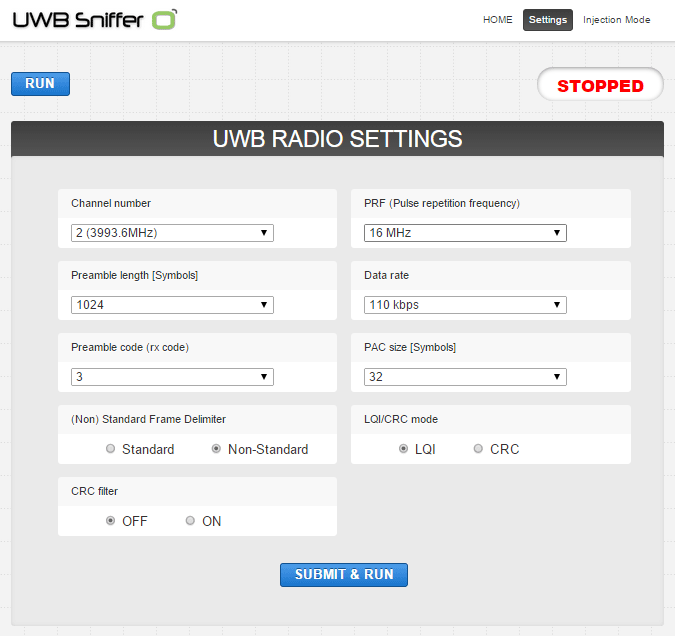Open the Settings tab
Screen dimensions: 675x636
click(x=548, y=20)
